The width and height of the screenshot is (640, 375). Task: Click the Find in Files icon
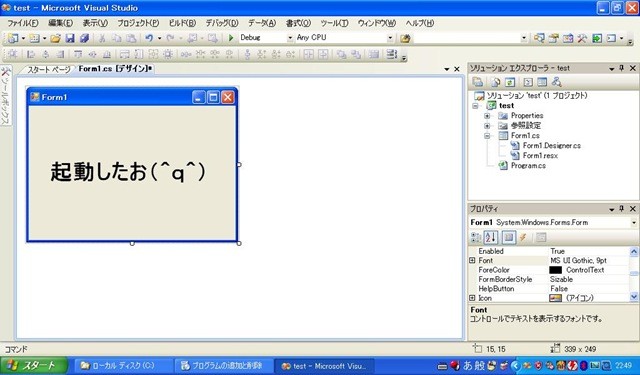click(x=405, y=38)
